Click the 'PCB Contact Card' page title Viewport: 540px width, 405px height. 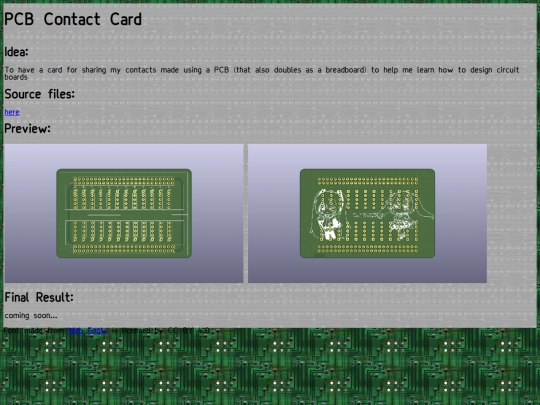click(73, 19)
